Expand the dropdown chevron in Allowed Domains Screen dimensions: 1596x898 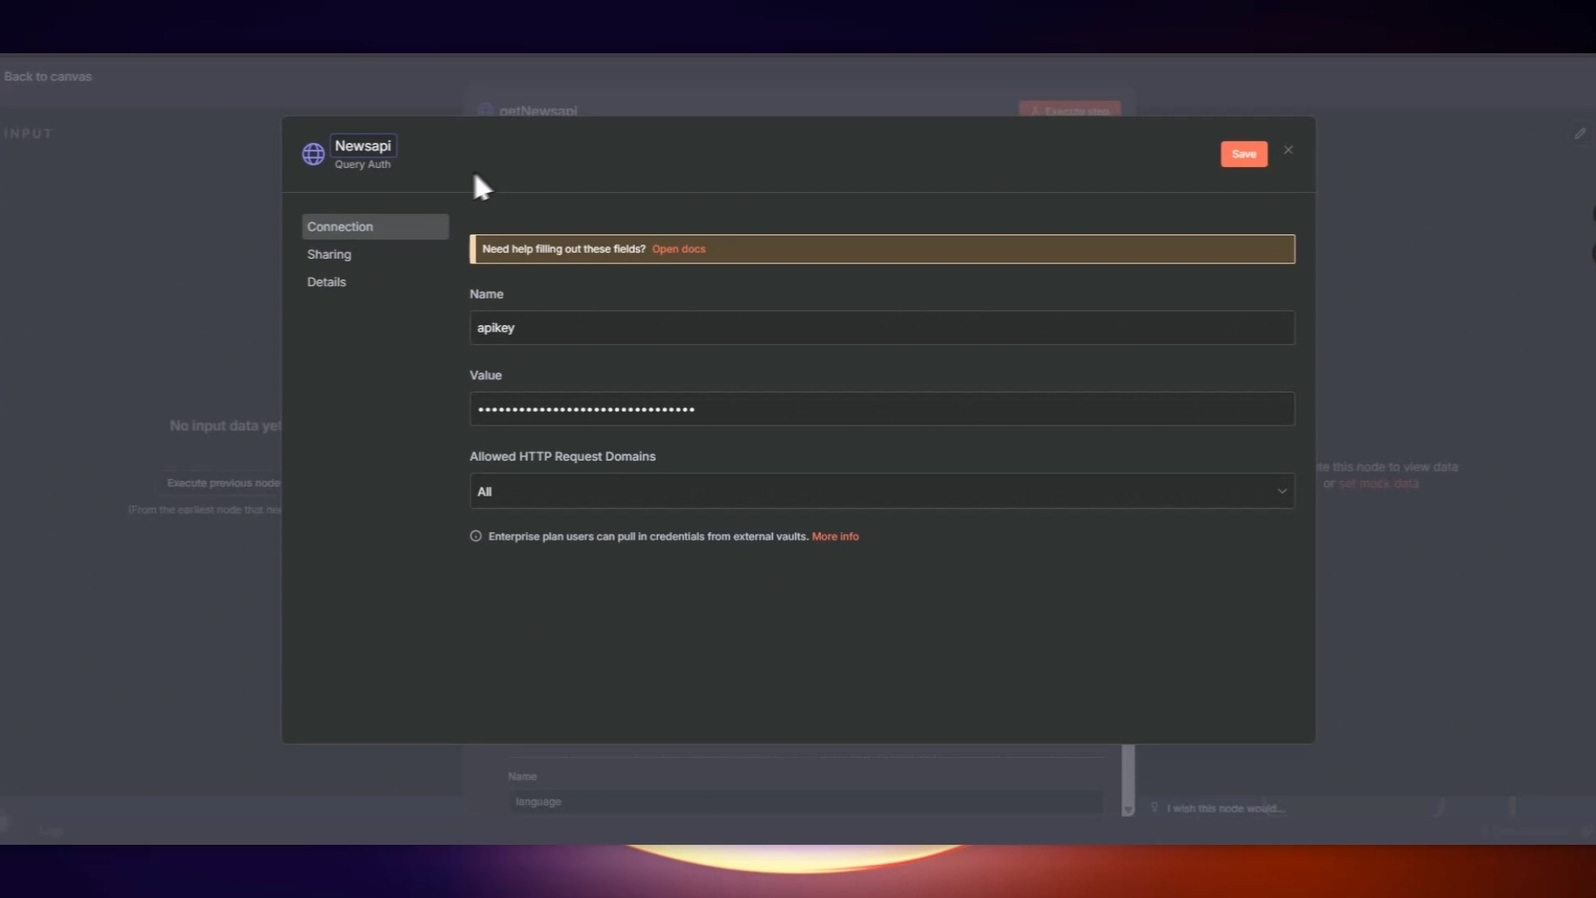tap(1281, 491)
